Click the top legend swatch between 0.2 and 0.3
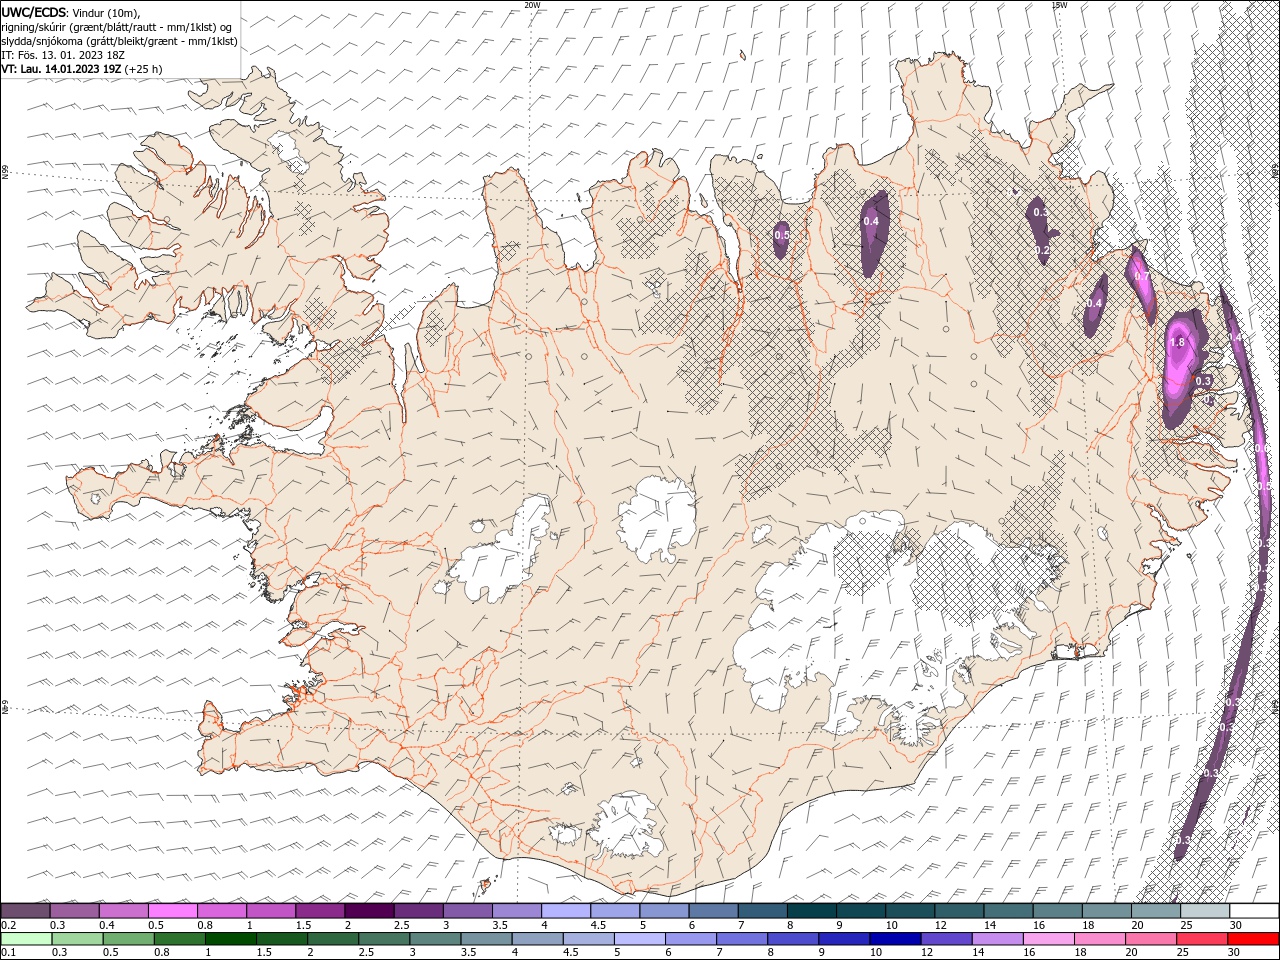The height and width of the screenshot is (960, 1280). 25,911
